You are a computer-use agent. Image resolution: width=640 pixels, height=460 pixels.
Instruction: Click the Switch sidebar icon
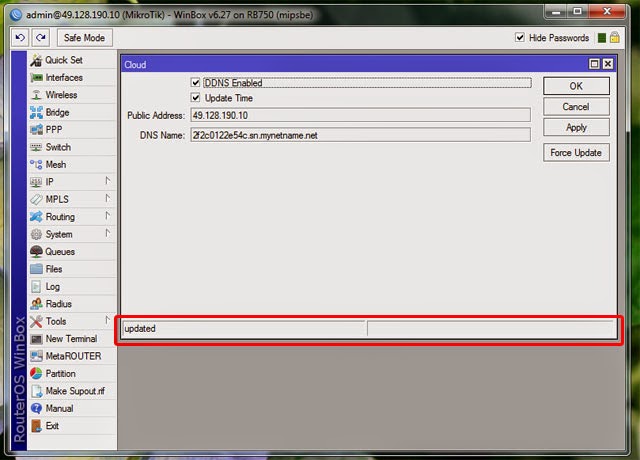pos(36,147)
